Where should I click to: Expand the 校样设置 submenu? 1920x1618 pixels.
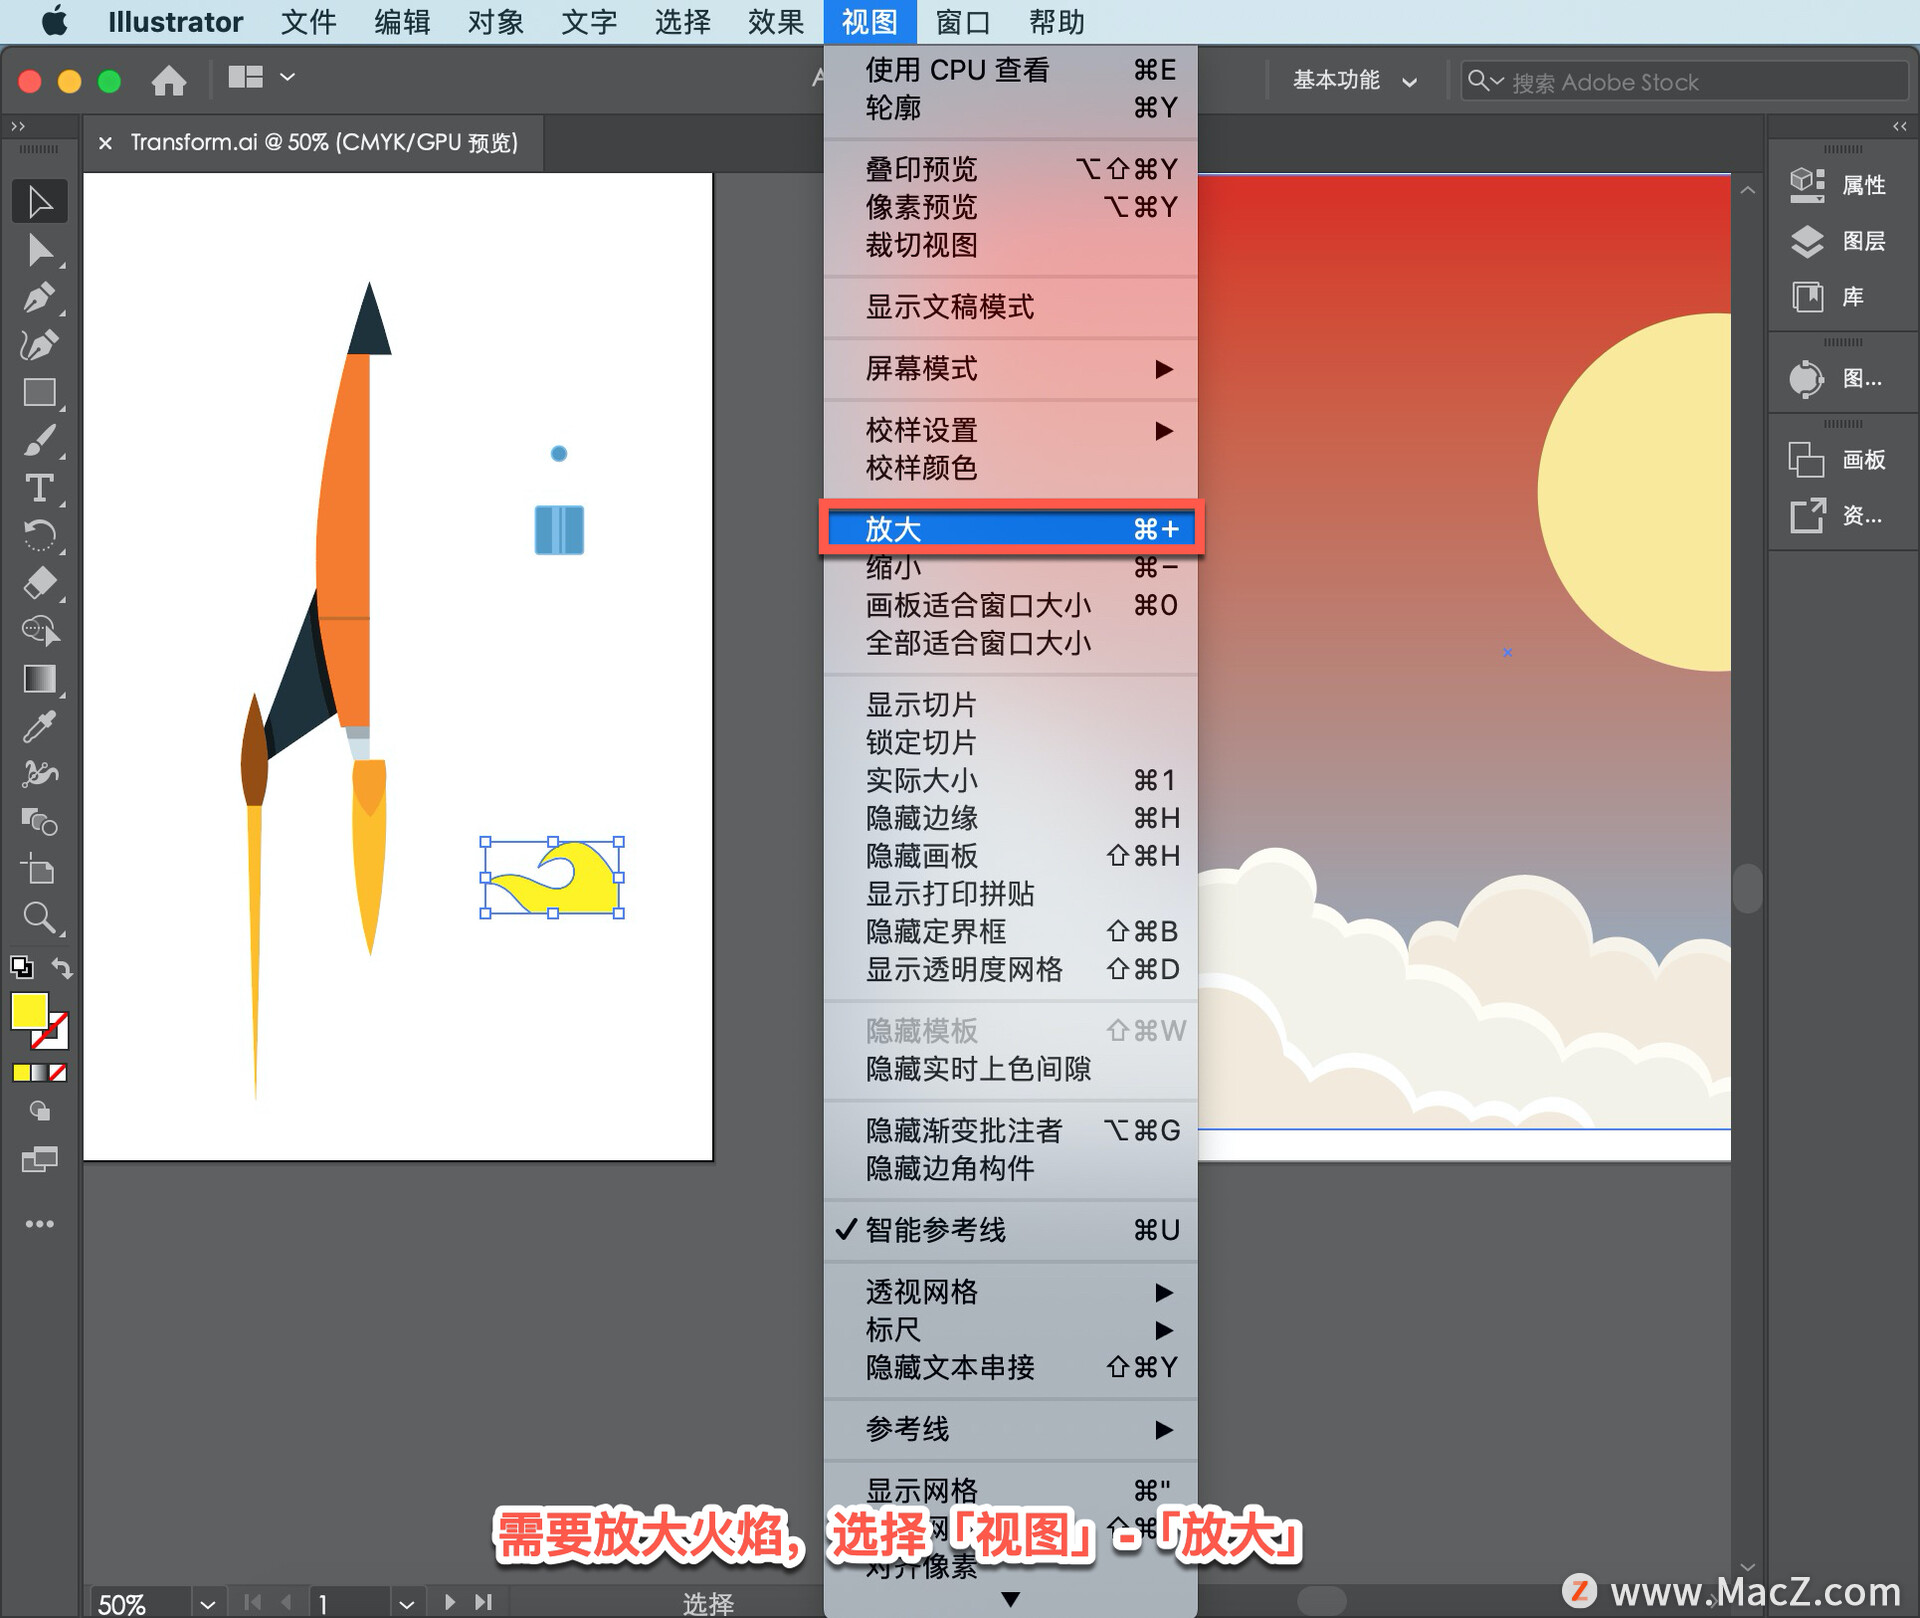tap(1010, 430)
